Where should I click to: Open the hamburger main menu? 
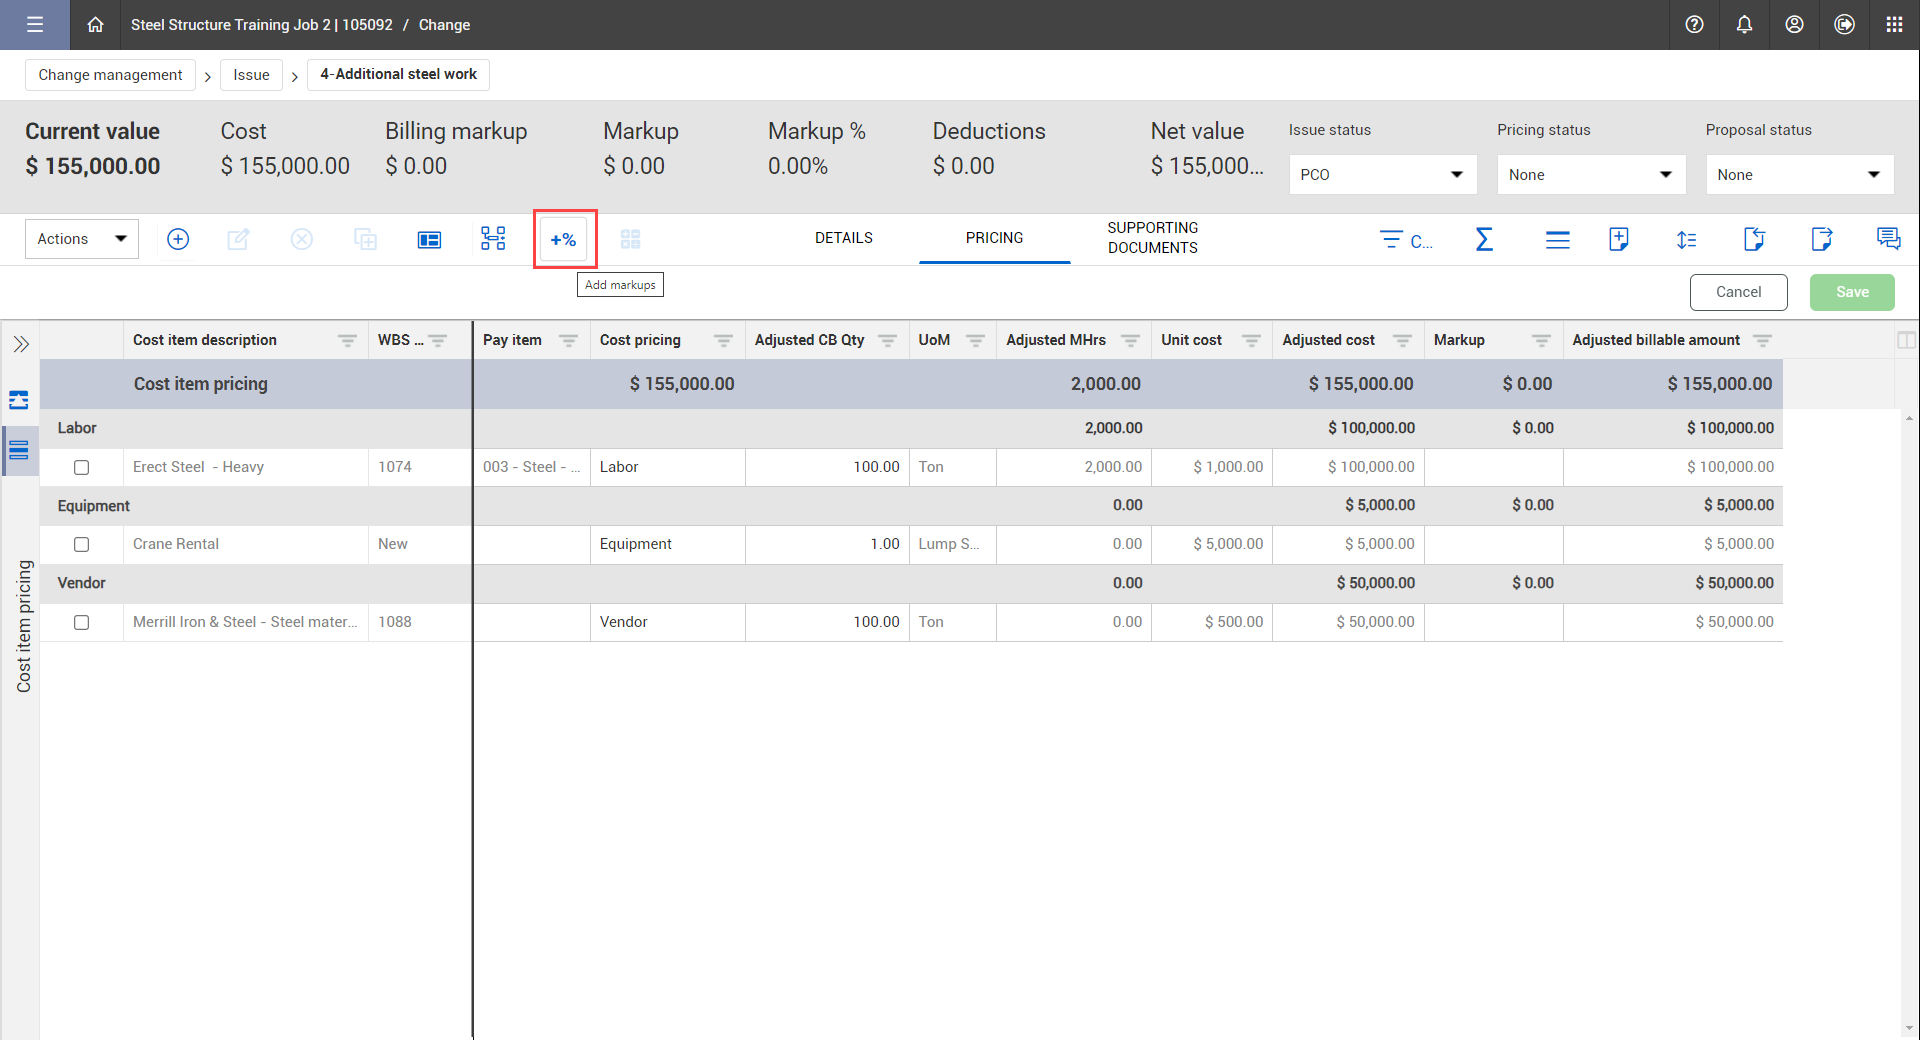pos(35,25)
